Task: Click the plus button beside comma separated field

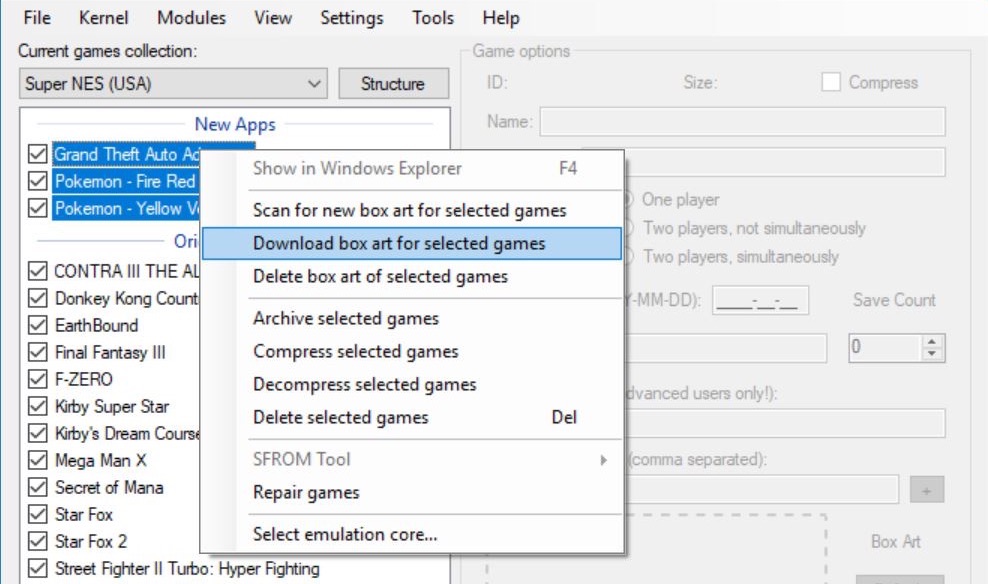Action: click(927, 490)
